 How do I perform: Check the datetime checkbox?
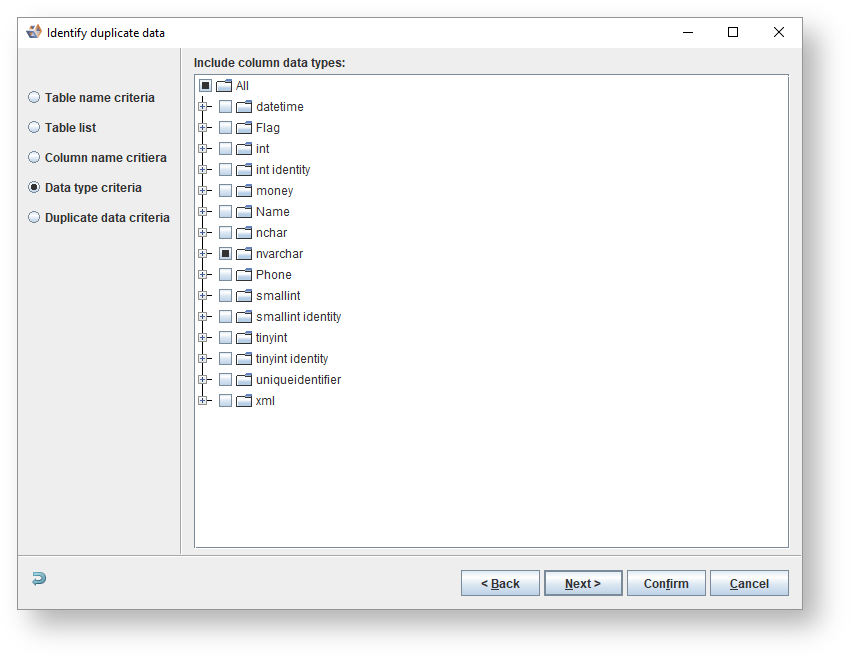(x=225, y=106)
